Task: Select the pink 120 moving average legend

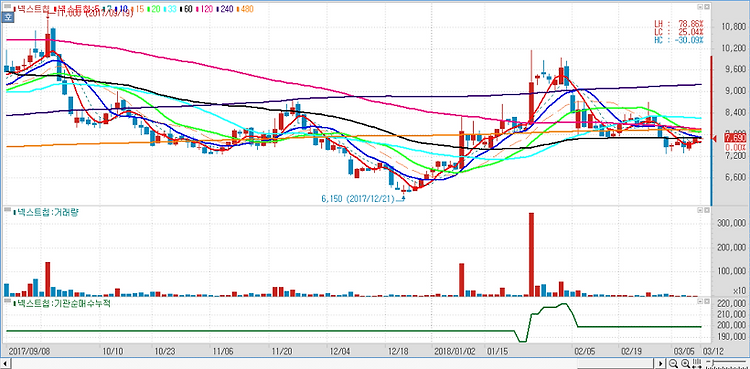Action: tap(204, 9)
